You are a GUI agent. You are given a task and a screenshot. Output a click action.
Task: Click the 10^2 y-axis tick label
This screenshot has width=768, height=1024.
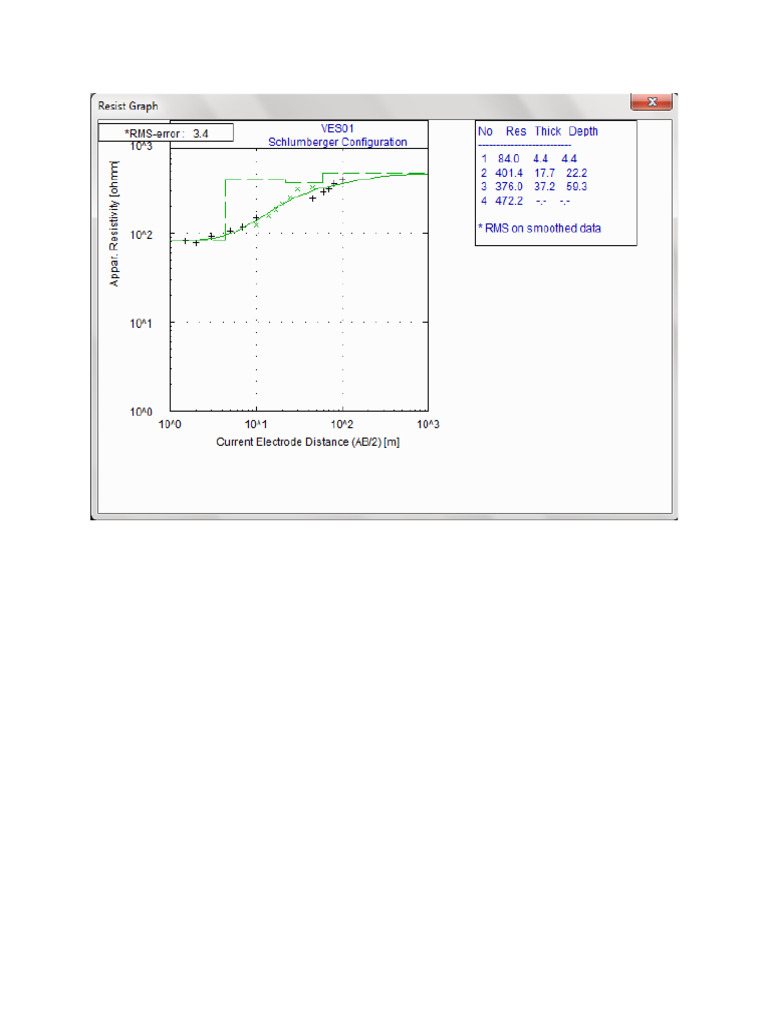141,235
